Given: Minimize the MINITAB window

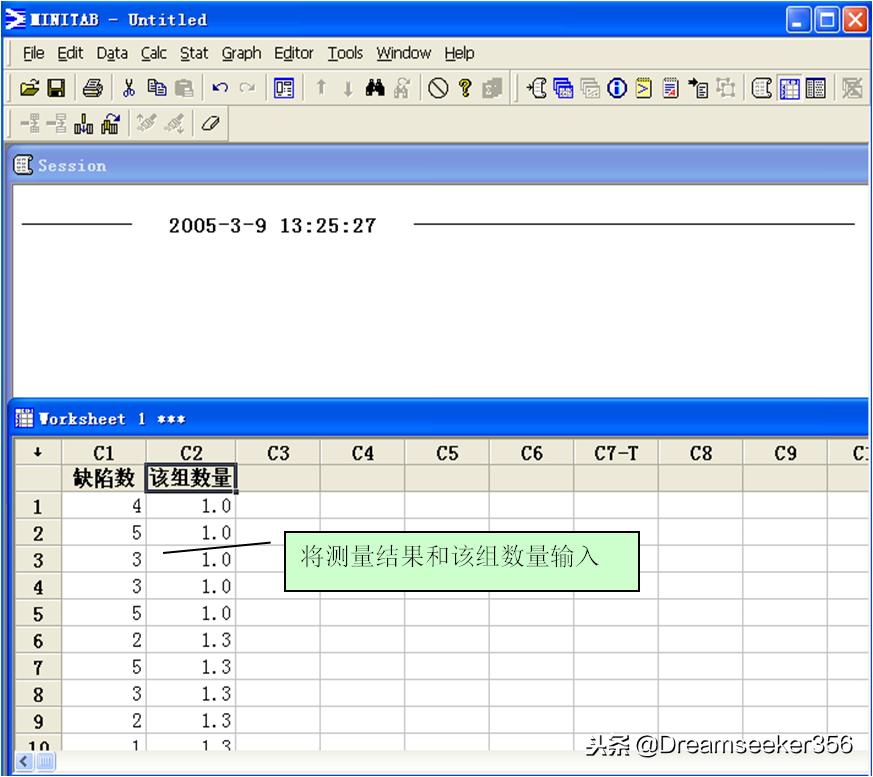Looking at the screenshot, I should click(x=798, y=20).
